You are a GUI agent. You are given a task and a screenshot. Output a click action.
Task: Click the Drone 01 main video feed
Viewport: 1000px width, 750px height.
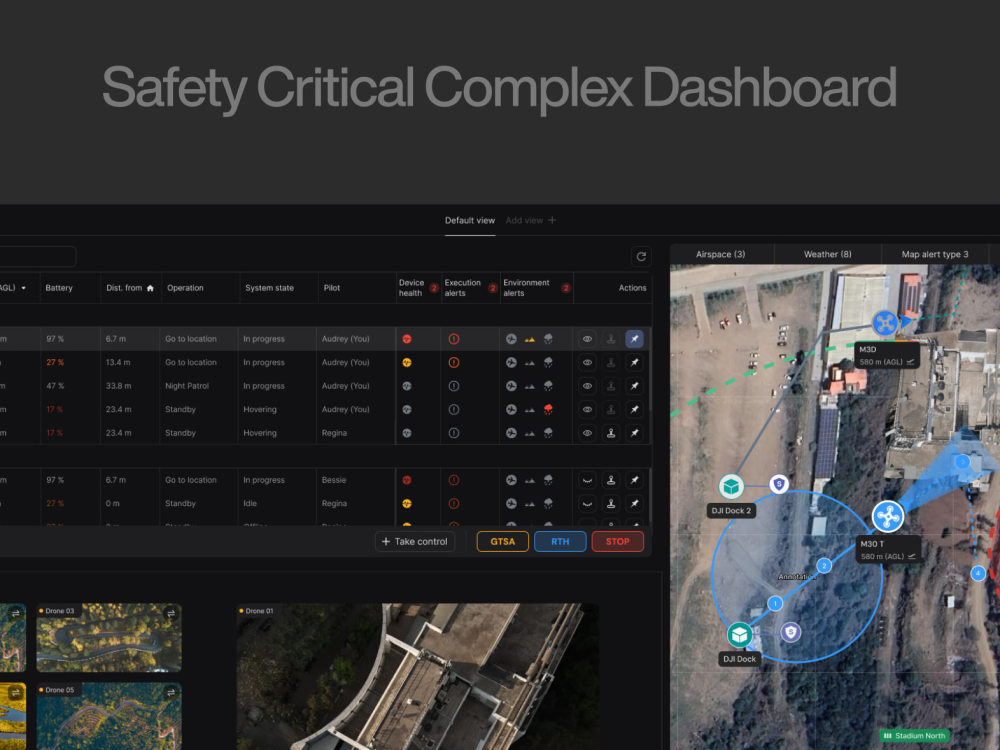point(418,677)
